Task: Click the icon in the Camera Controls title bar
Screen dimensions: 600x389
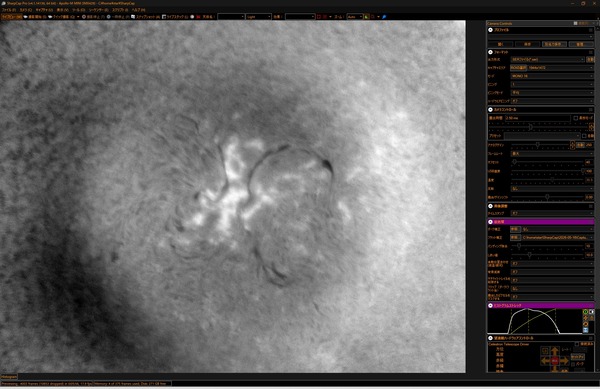Action: (x=575, y=23)
